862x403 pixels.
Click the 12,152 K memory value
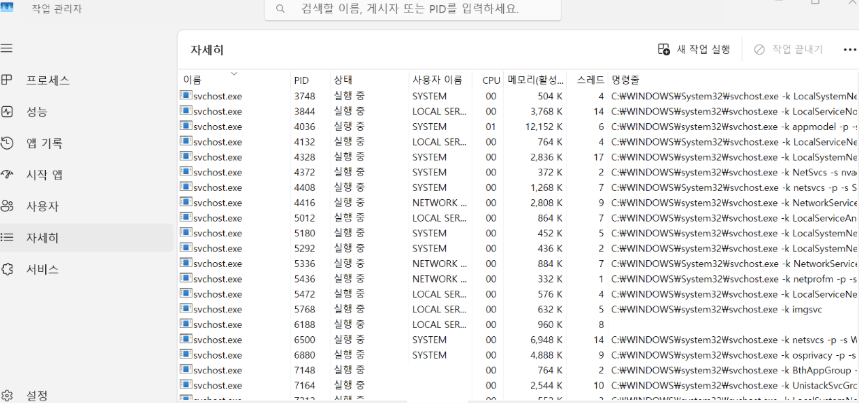pyautogui.click(x=543, y=126)
